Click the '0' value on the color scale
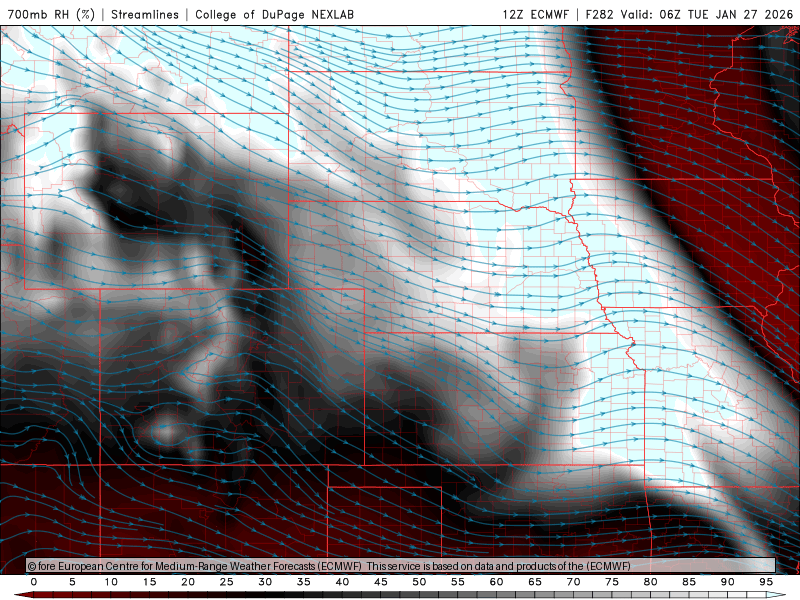This screenshot has width=800, height=600. [x=34, y=582]
